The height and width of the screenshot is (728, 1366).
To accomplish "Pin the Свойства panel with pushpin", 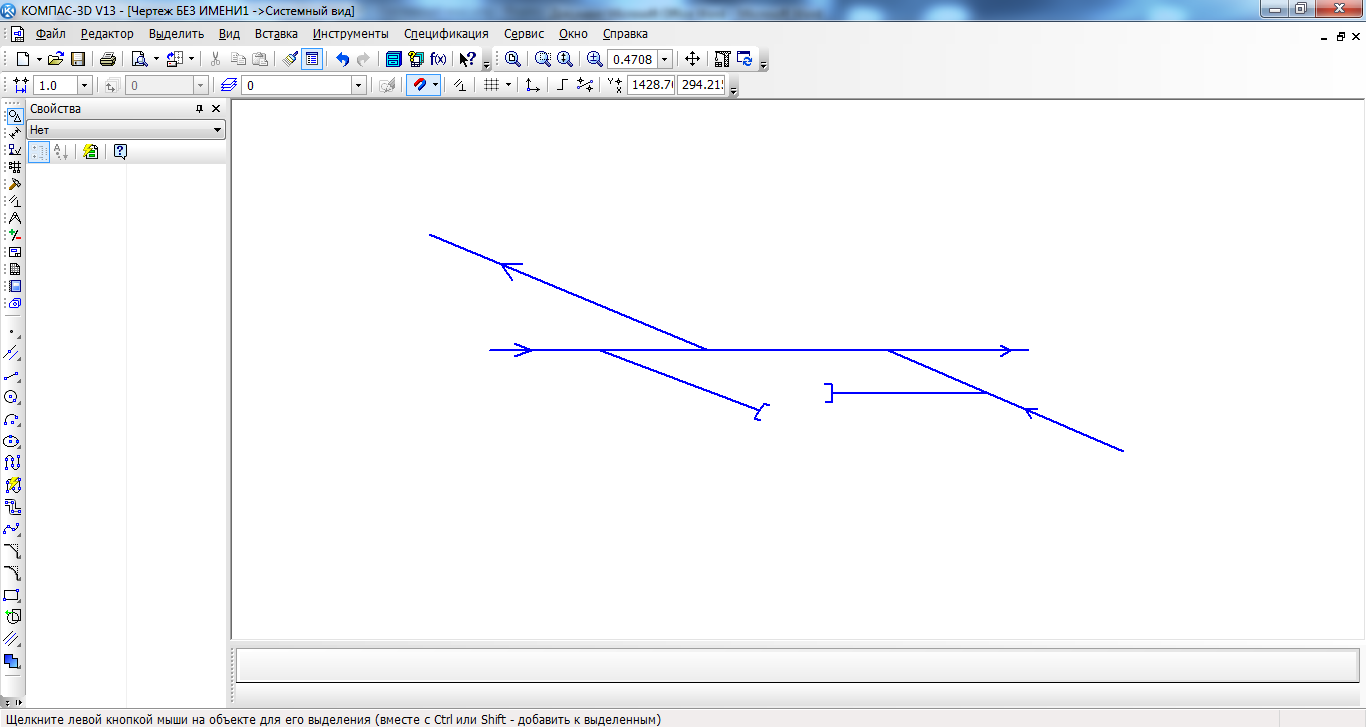I will (x=199, y=109).
